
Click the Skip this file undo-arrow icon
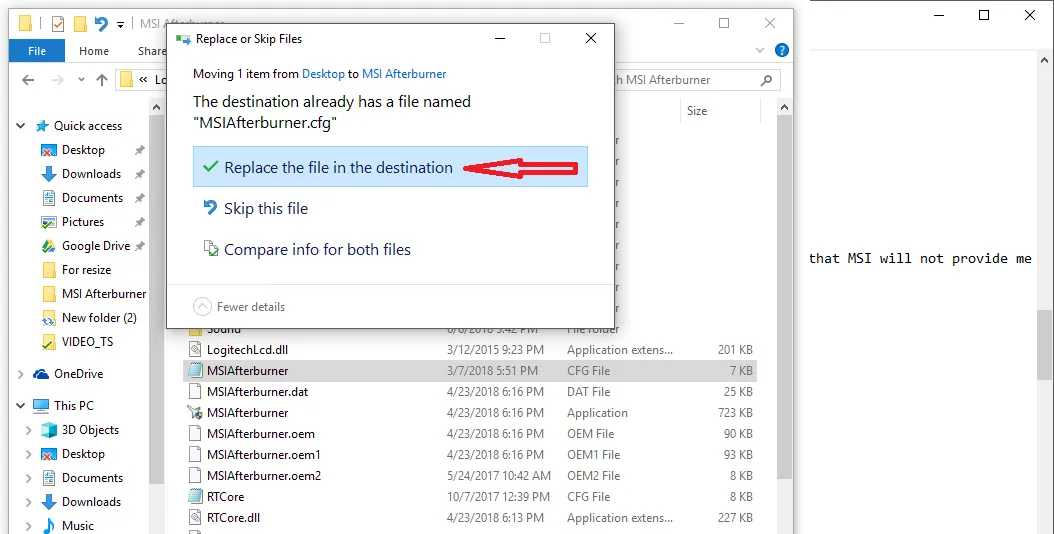210,207
